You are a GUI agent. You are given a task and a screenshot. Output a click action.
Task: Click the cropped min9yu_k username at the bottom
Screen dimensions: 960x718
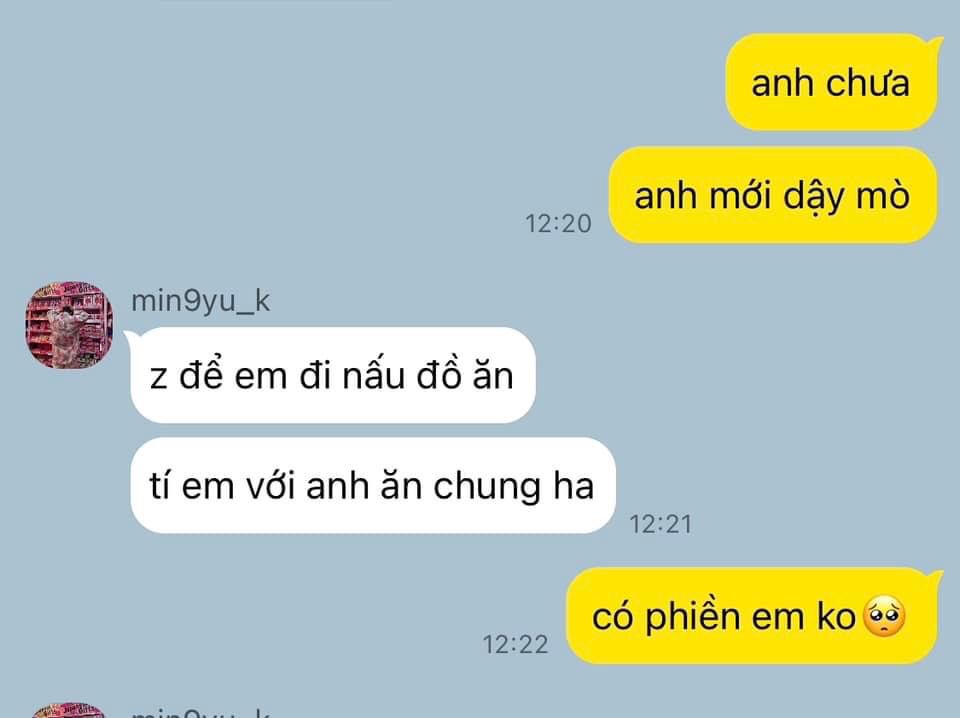(x=201, y=713)
